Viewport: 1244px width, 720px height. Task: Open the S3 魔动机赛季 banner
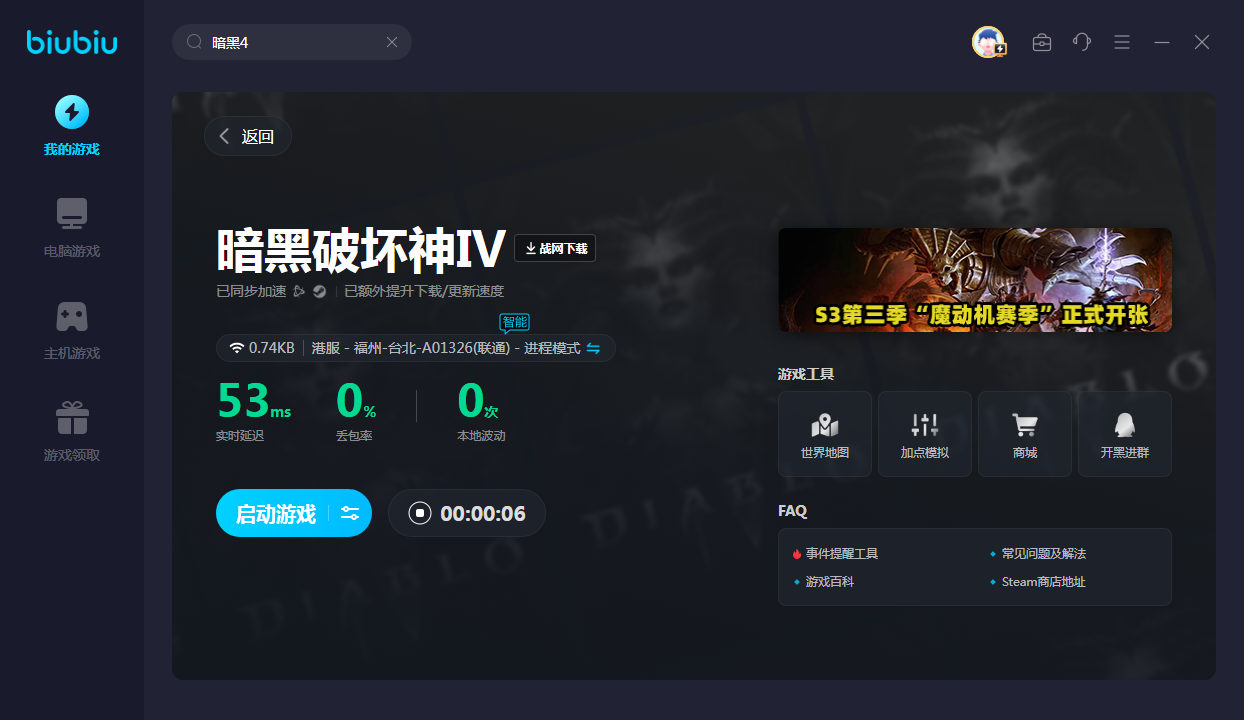click(x=975, y=280)
